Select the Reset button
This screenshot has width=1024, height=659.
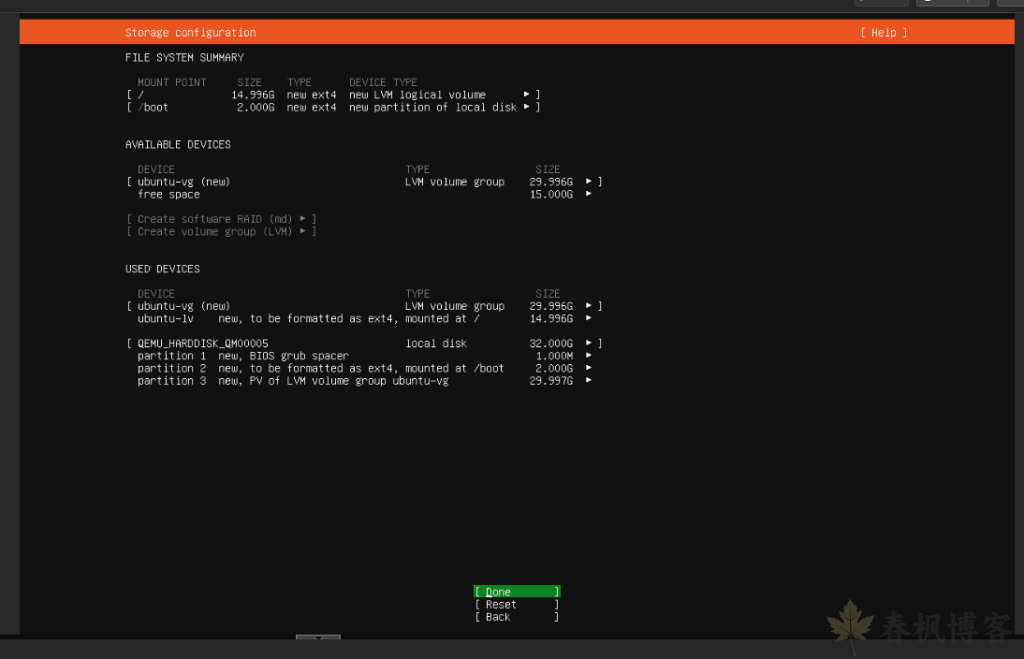coord(517,605)
